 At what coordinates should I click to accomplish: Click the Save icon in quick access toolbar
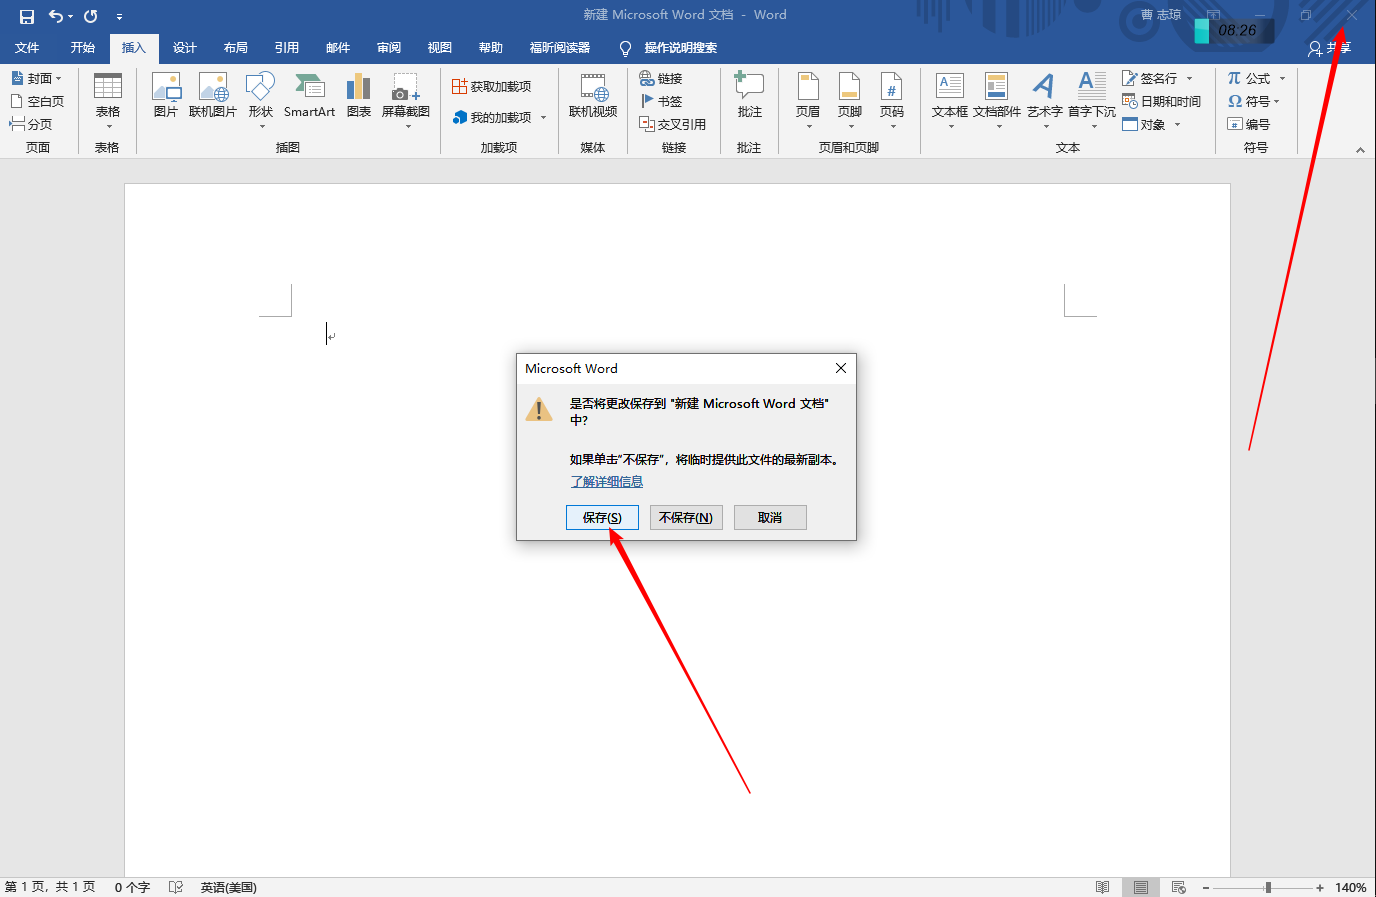click(27, 16)
